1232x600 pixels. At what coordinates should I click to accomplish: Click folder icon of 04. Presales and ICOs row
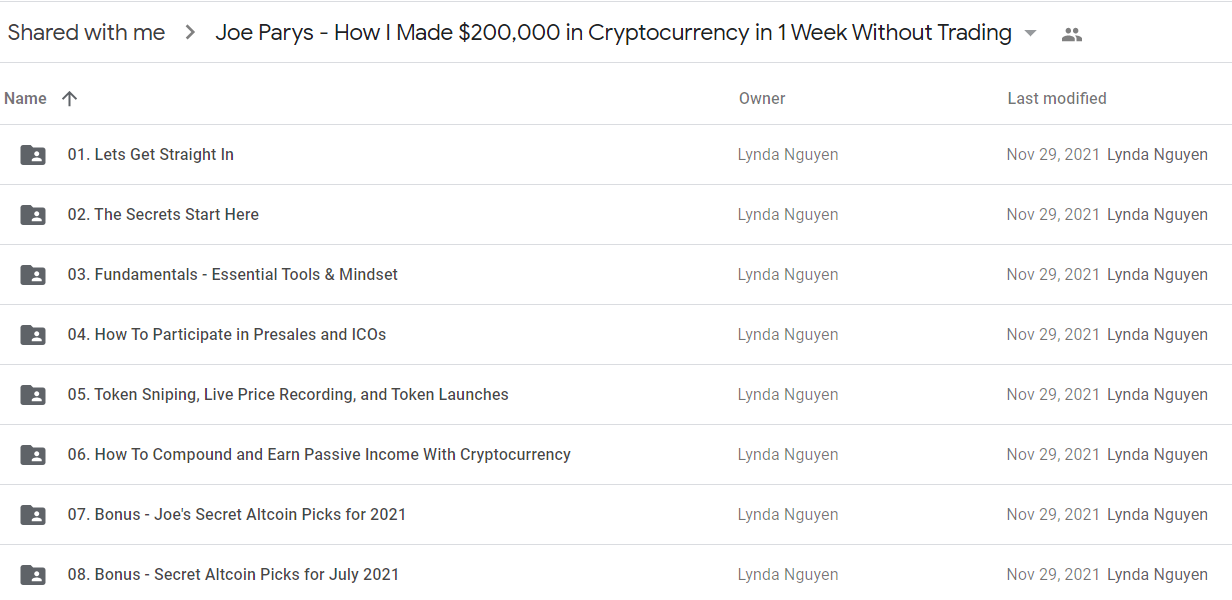point(33,335)
